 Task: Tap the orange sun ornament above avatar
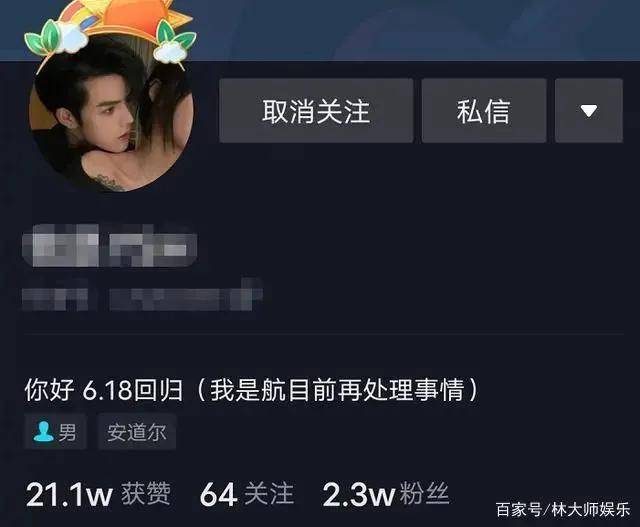coord(137,18)
